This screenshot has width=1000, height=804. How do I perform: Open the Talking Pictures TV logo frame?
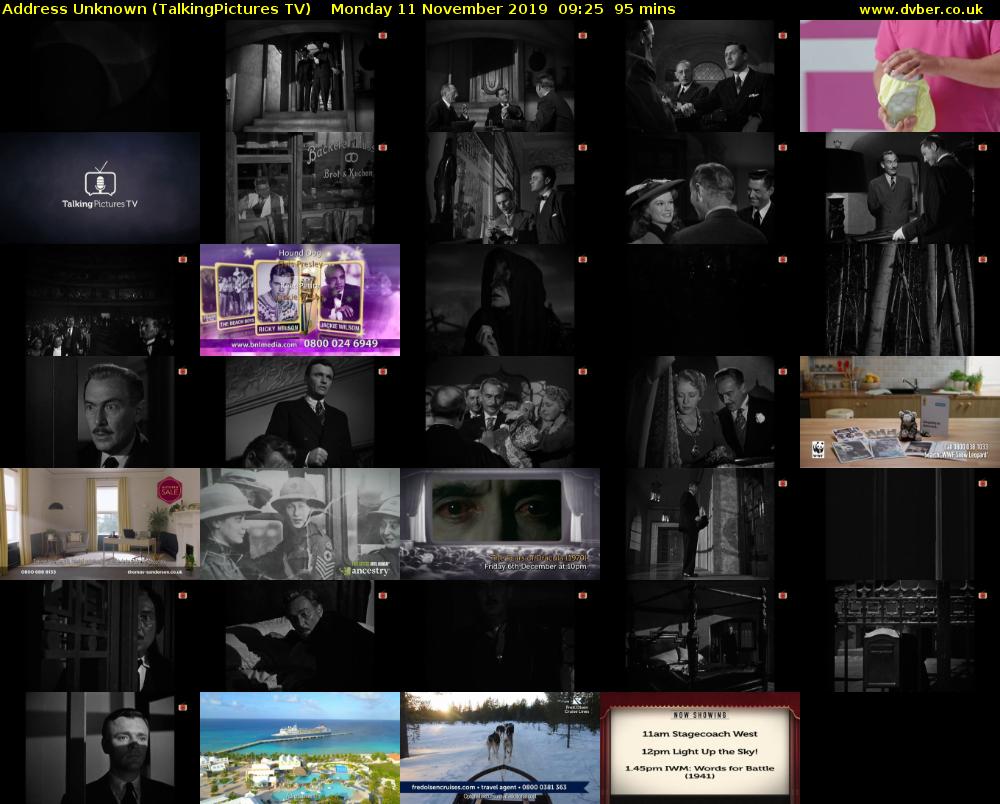click(x=99, y=187)
